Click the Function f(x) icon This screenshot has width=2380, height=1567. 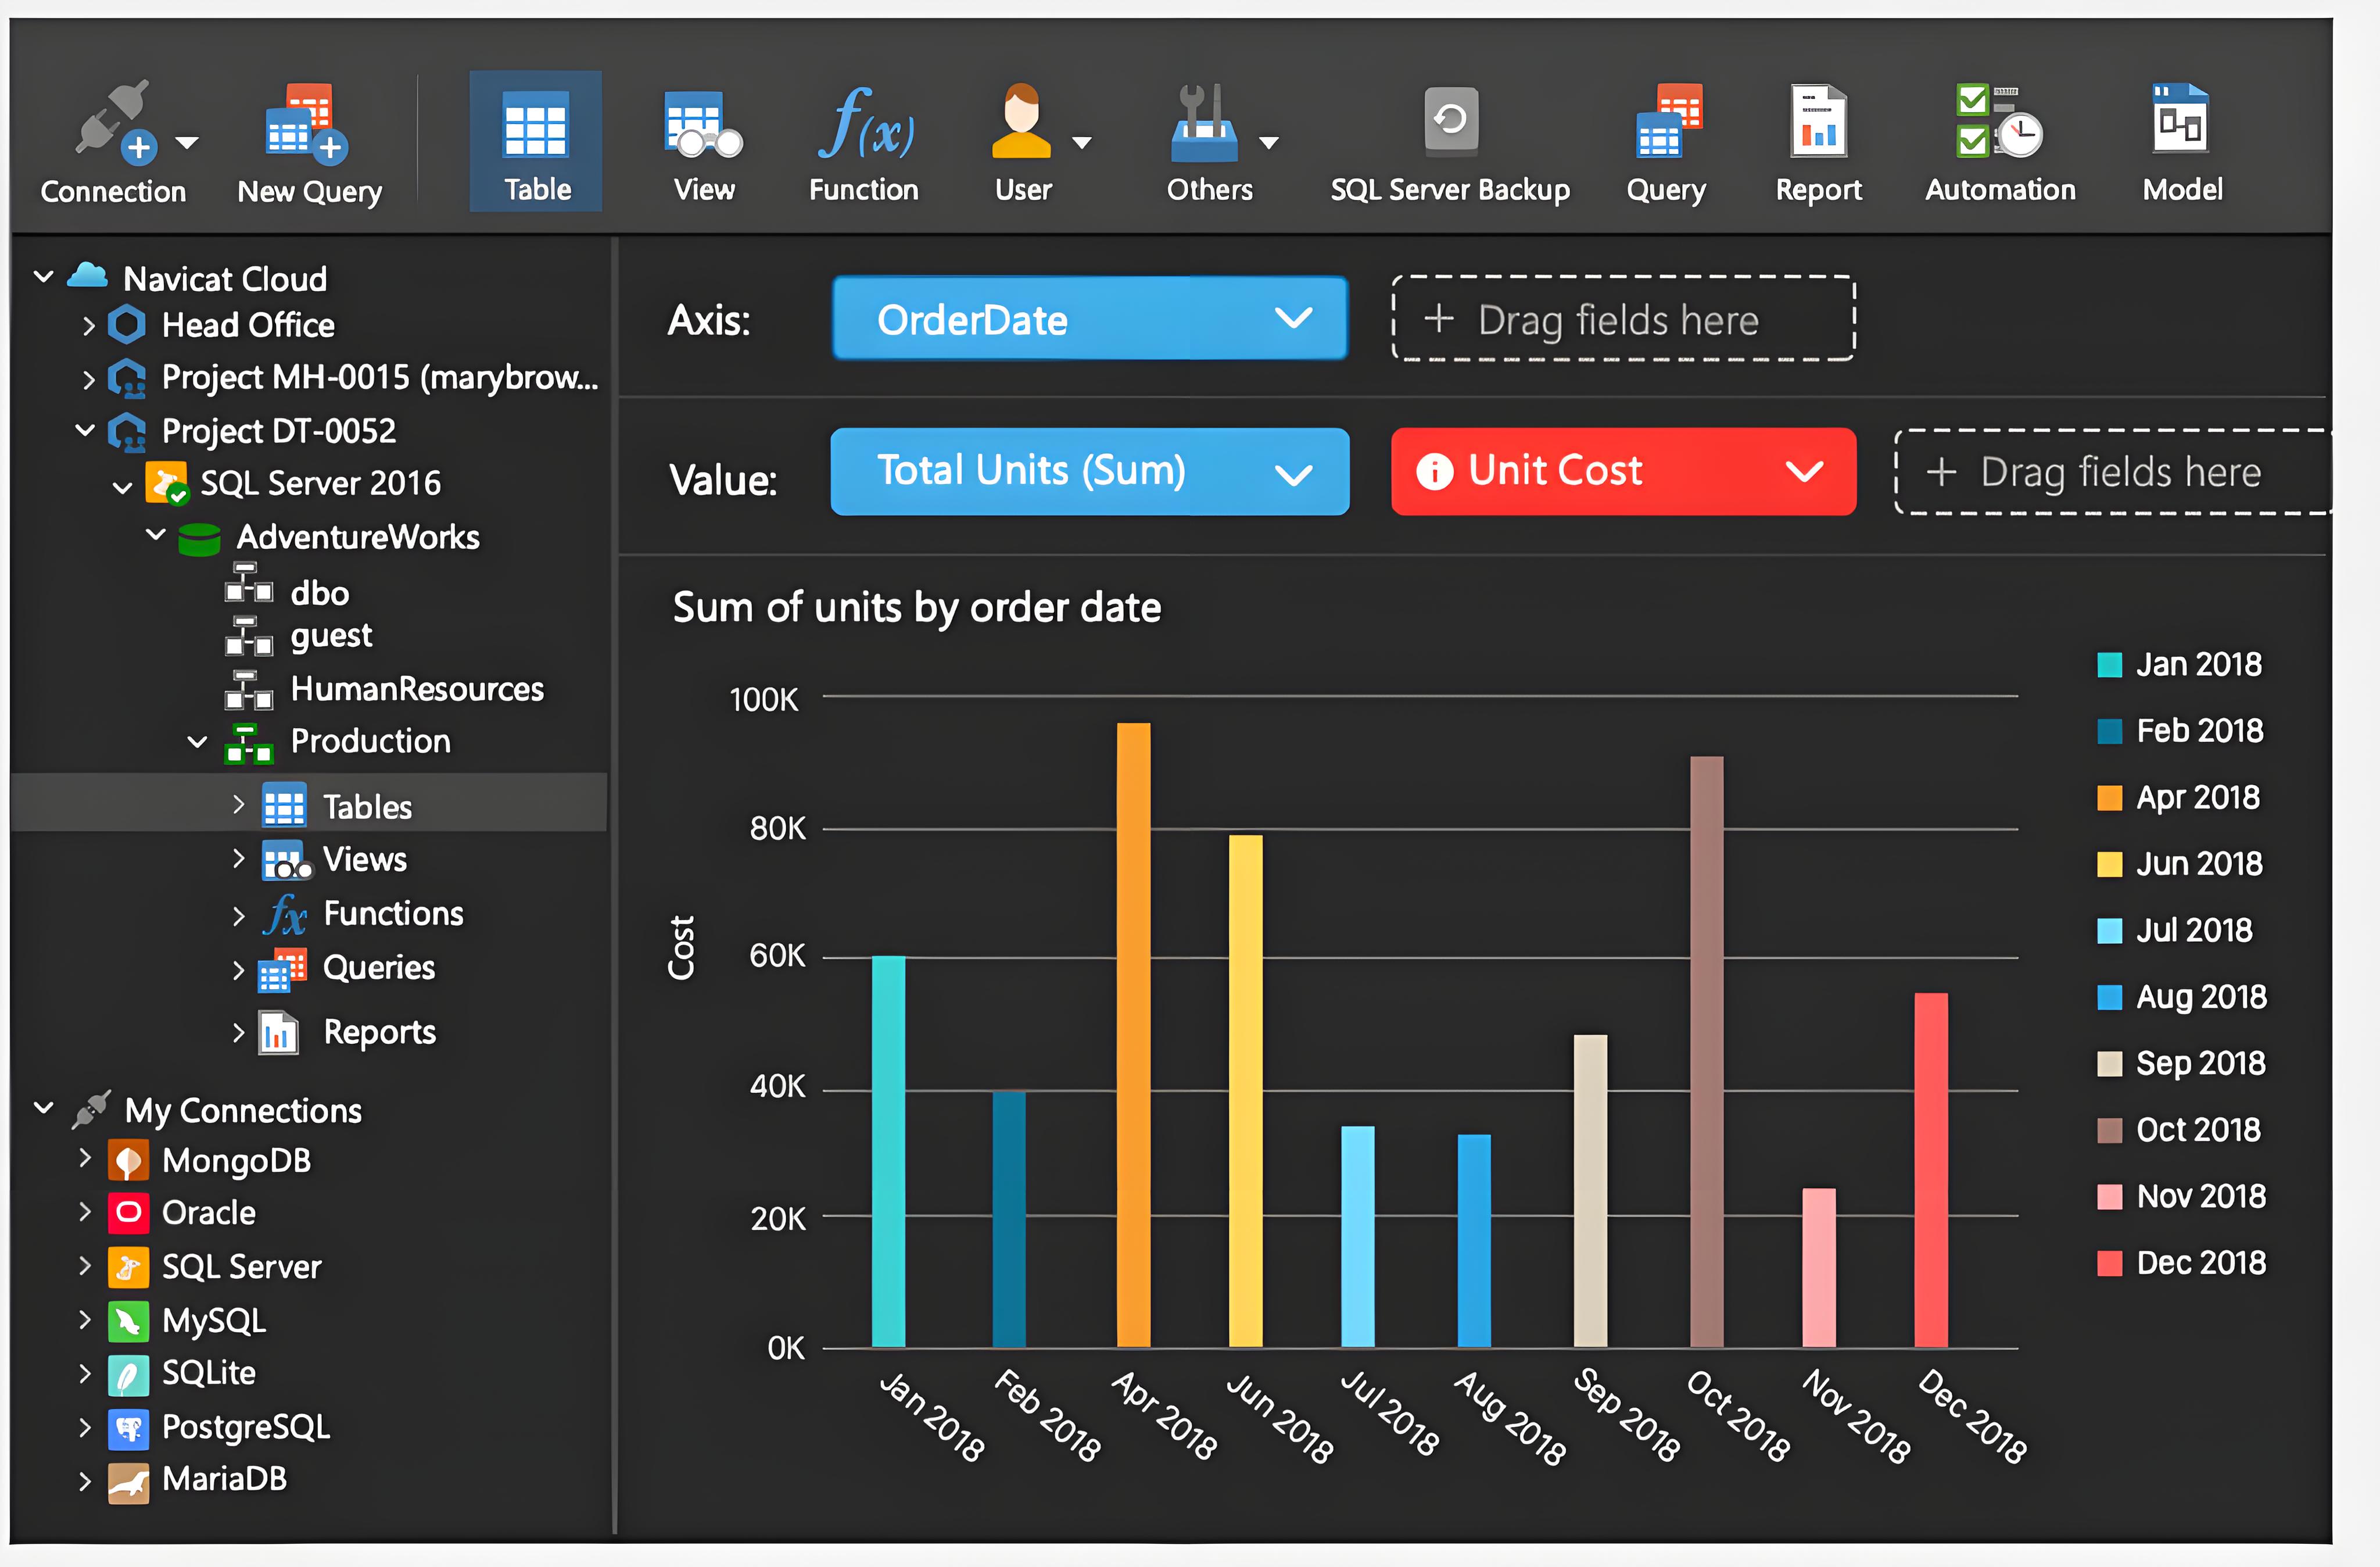tap(865, 124)
